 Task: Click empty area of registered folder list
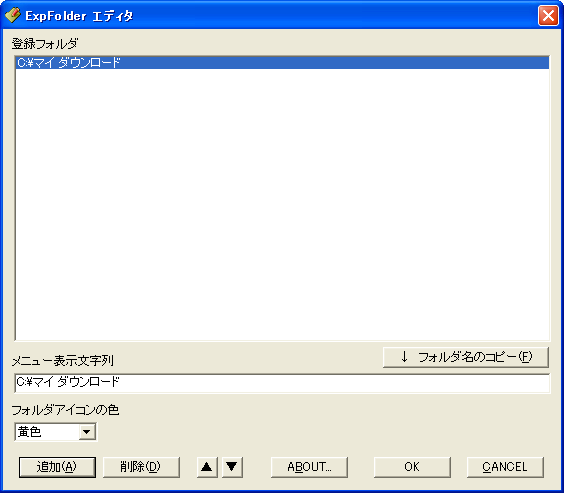tap(282, 205)
